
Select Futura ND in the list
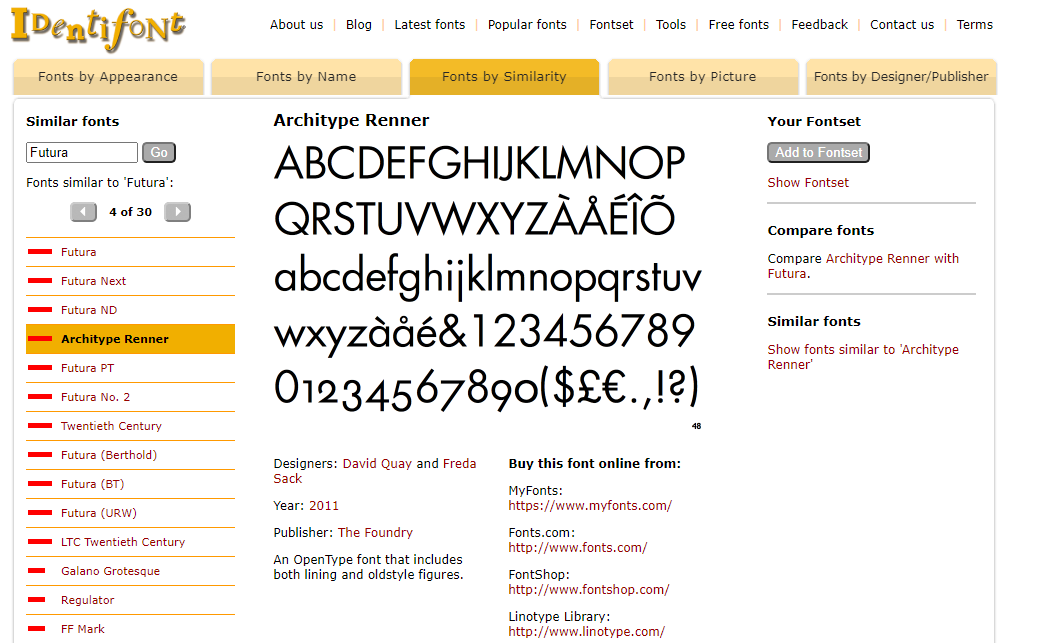89,310
